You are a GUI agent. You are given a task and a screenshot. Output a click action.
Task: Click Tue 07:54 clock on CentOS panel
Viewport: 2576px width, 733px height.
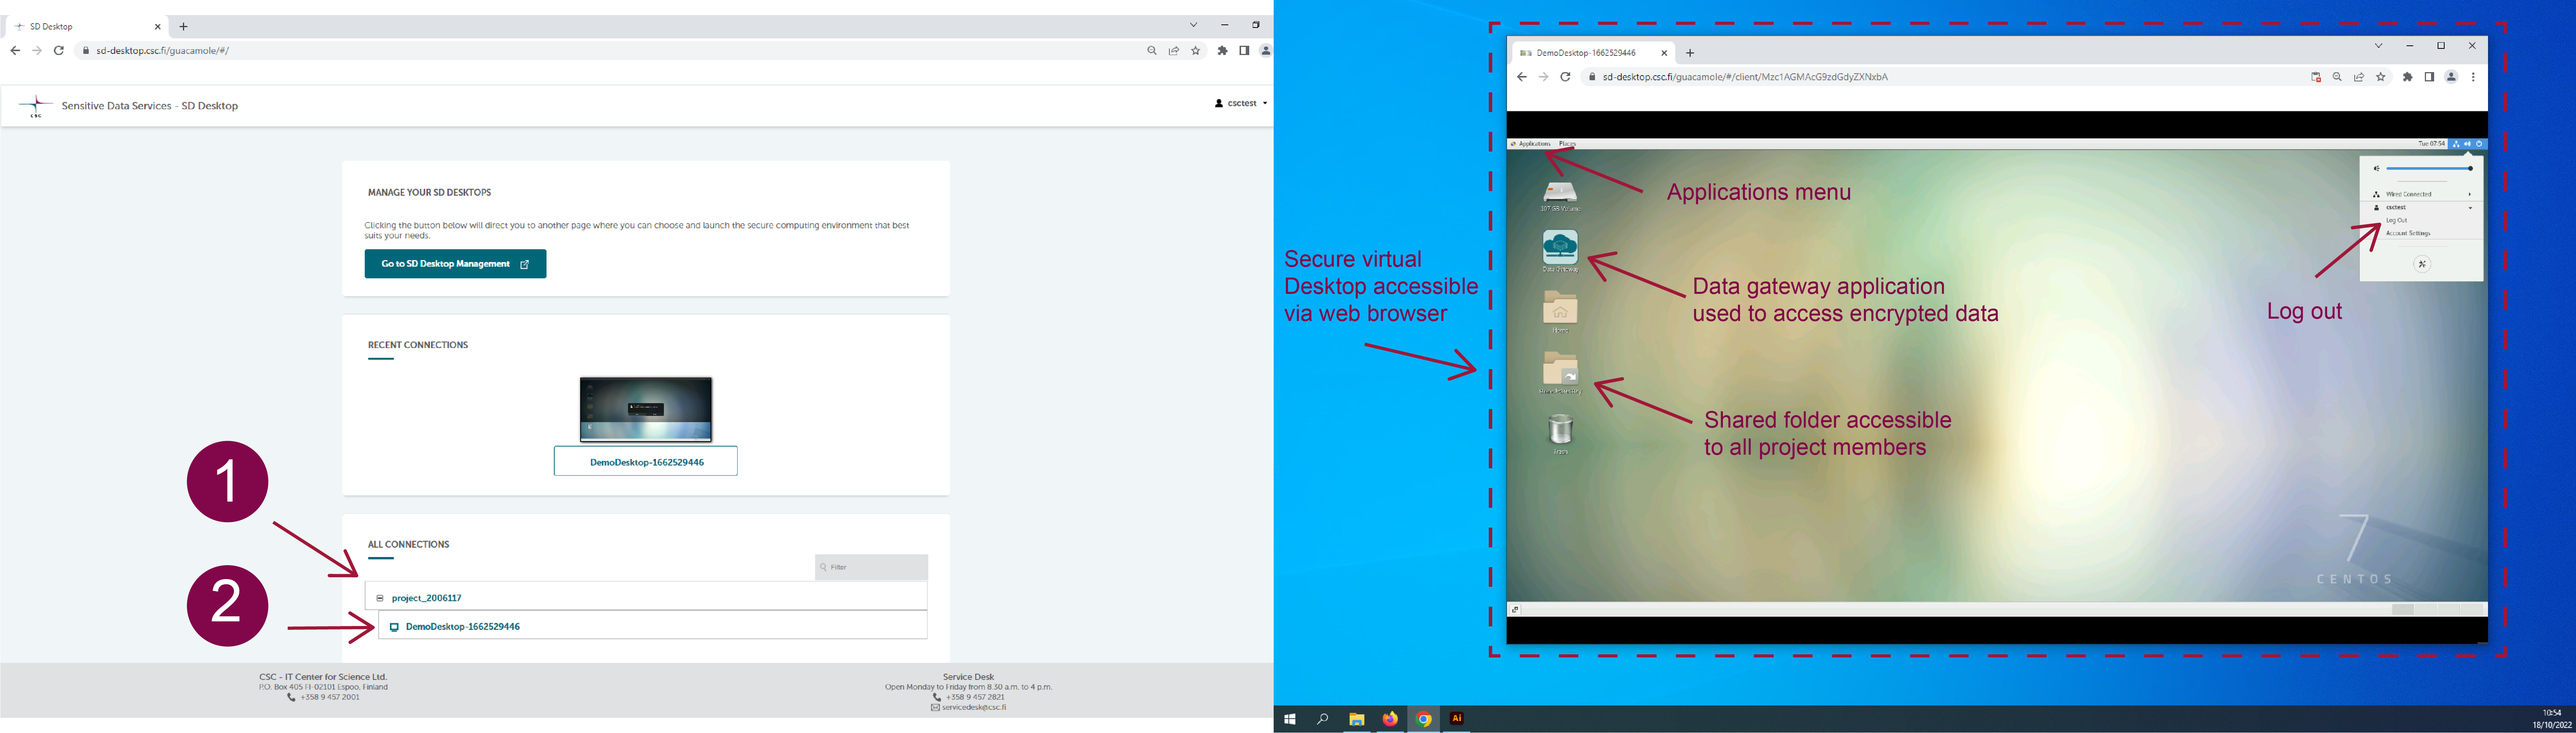2431,144
